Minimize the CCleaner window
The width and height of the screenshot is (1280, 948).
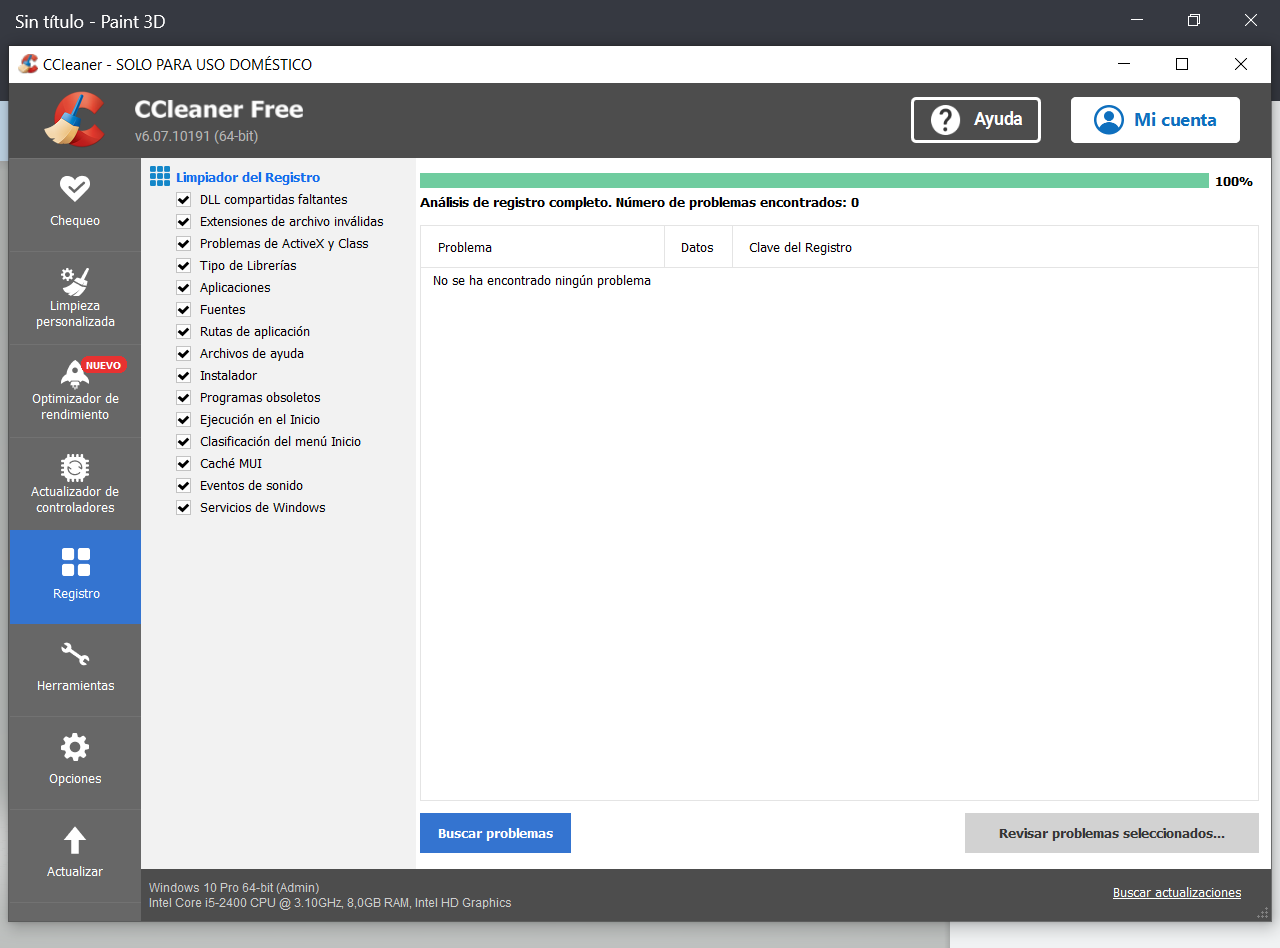point(1124,64)
